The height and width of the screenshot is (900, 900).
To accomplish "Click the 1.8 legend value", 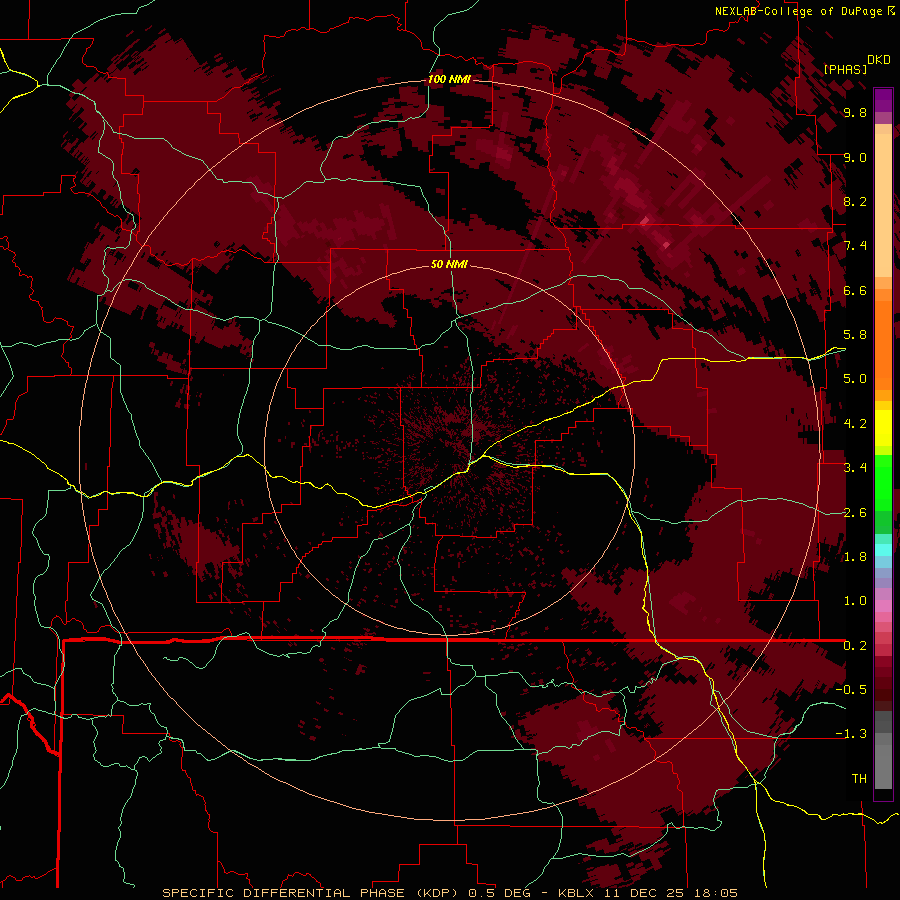I will [855, 557].
